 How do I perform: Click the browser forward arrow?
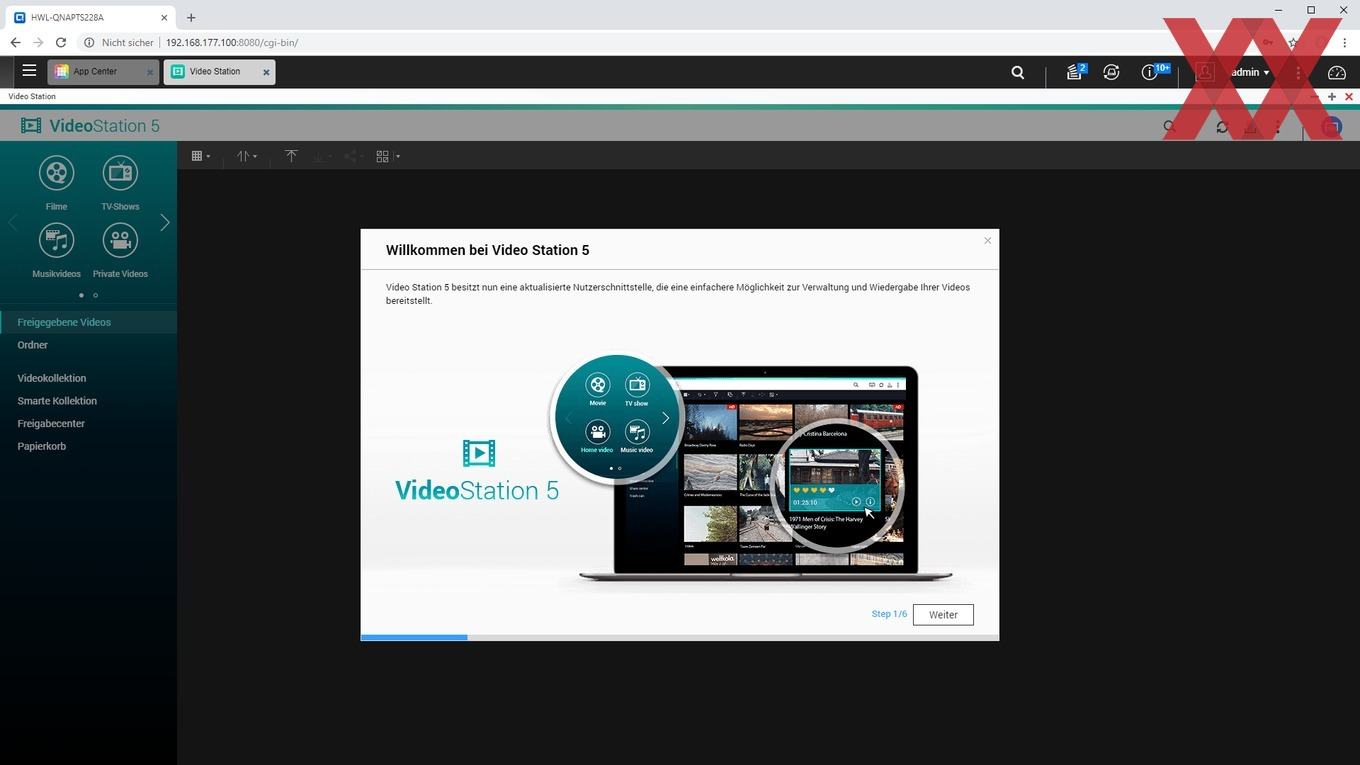[38, 42]
